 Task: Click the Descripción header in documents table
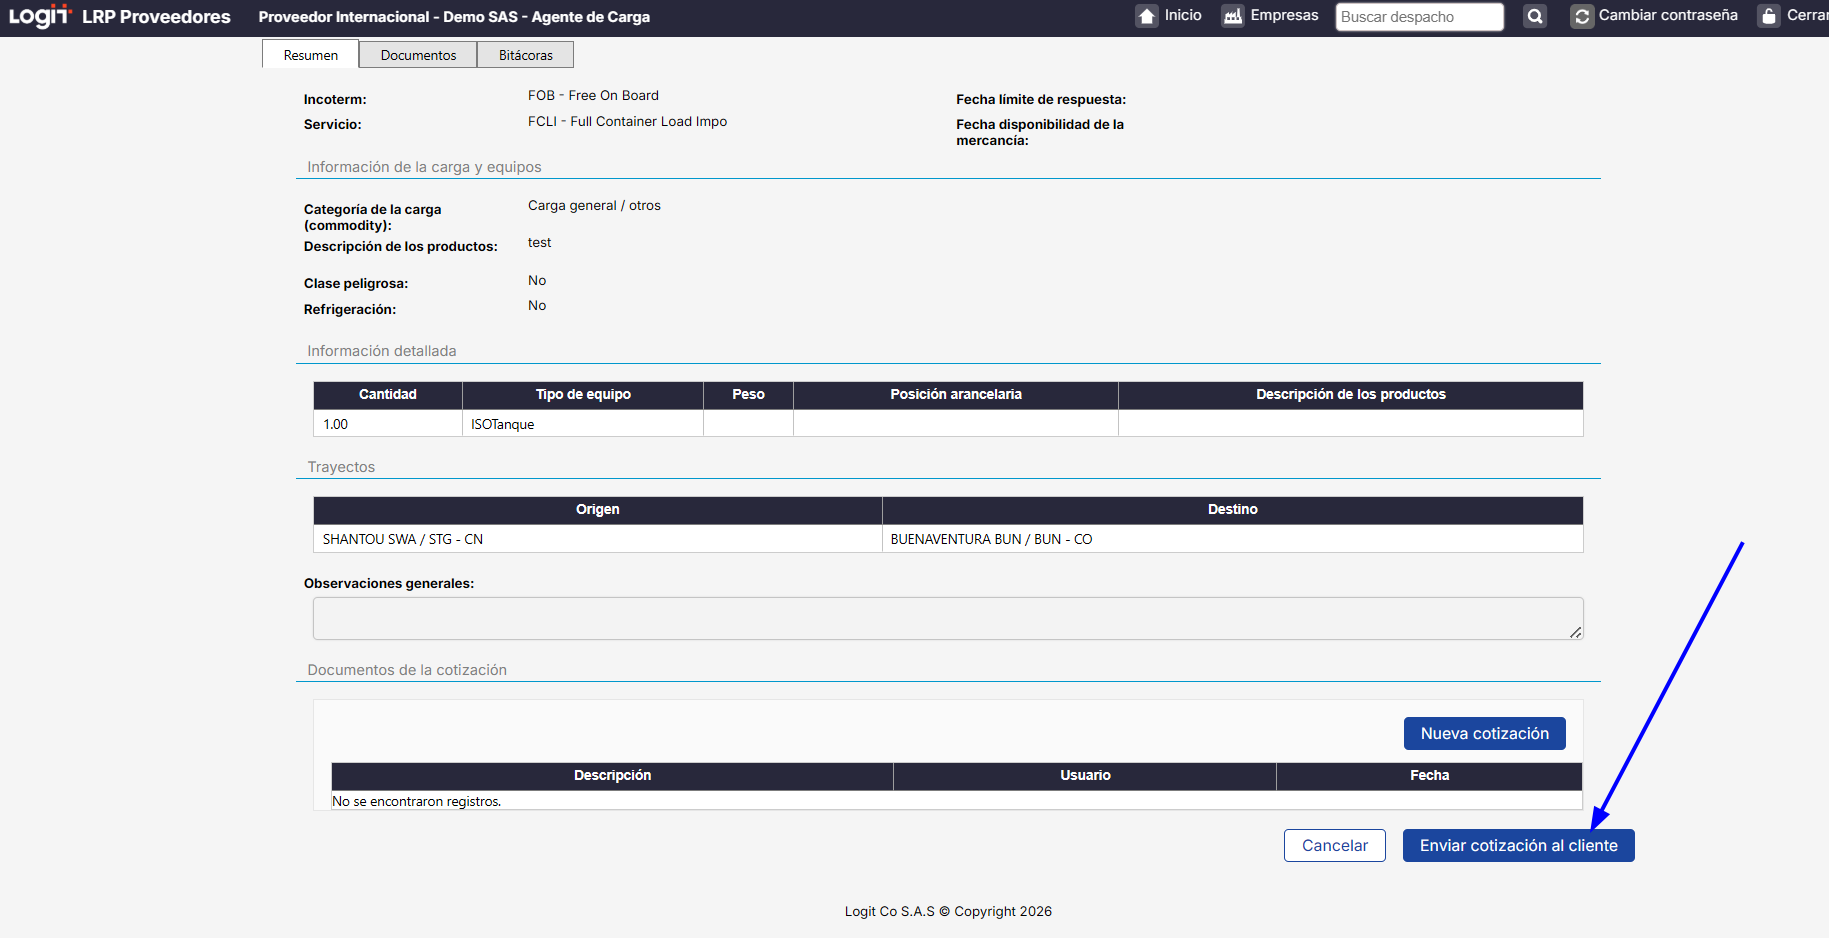click(x=612, y=775)
